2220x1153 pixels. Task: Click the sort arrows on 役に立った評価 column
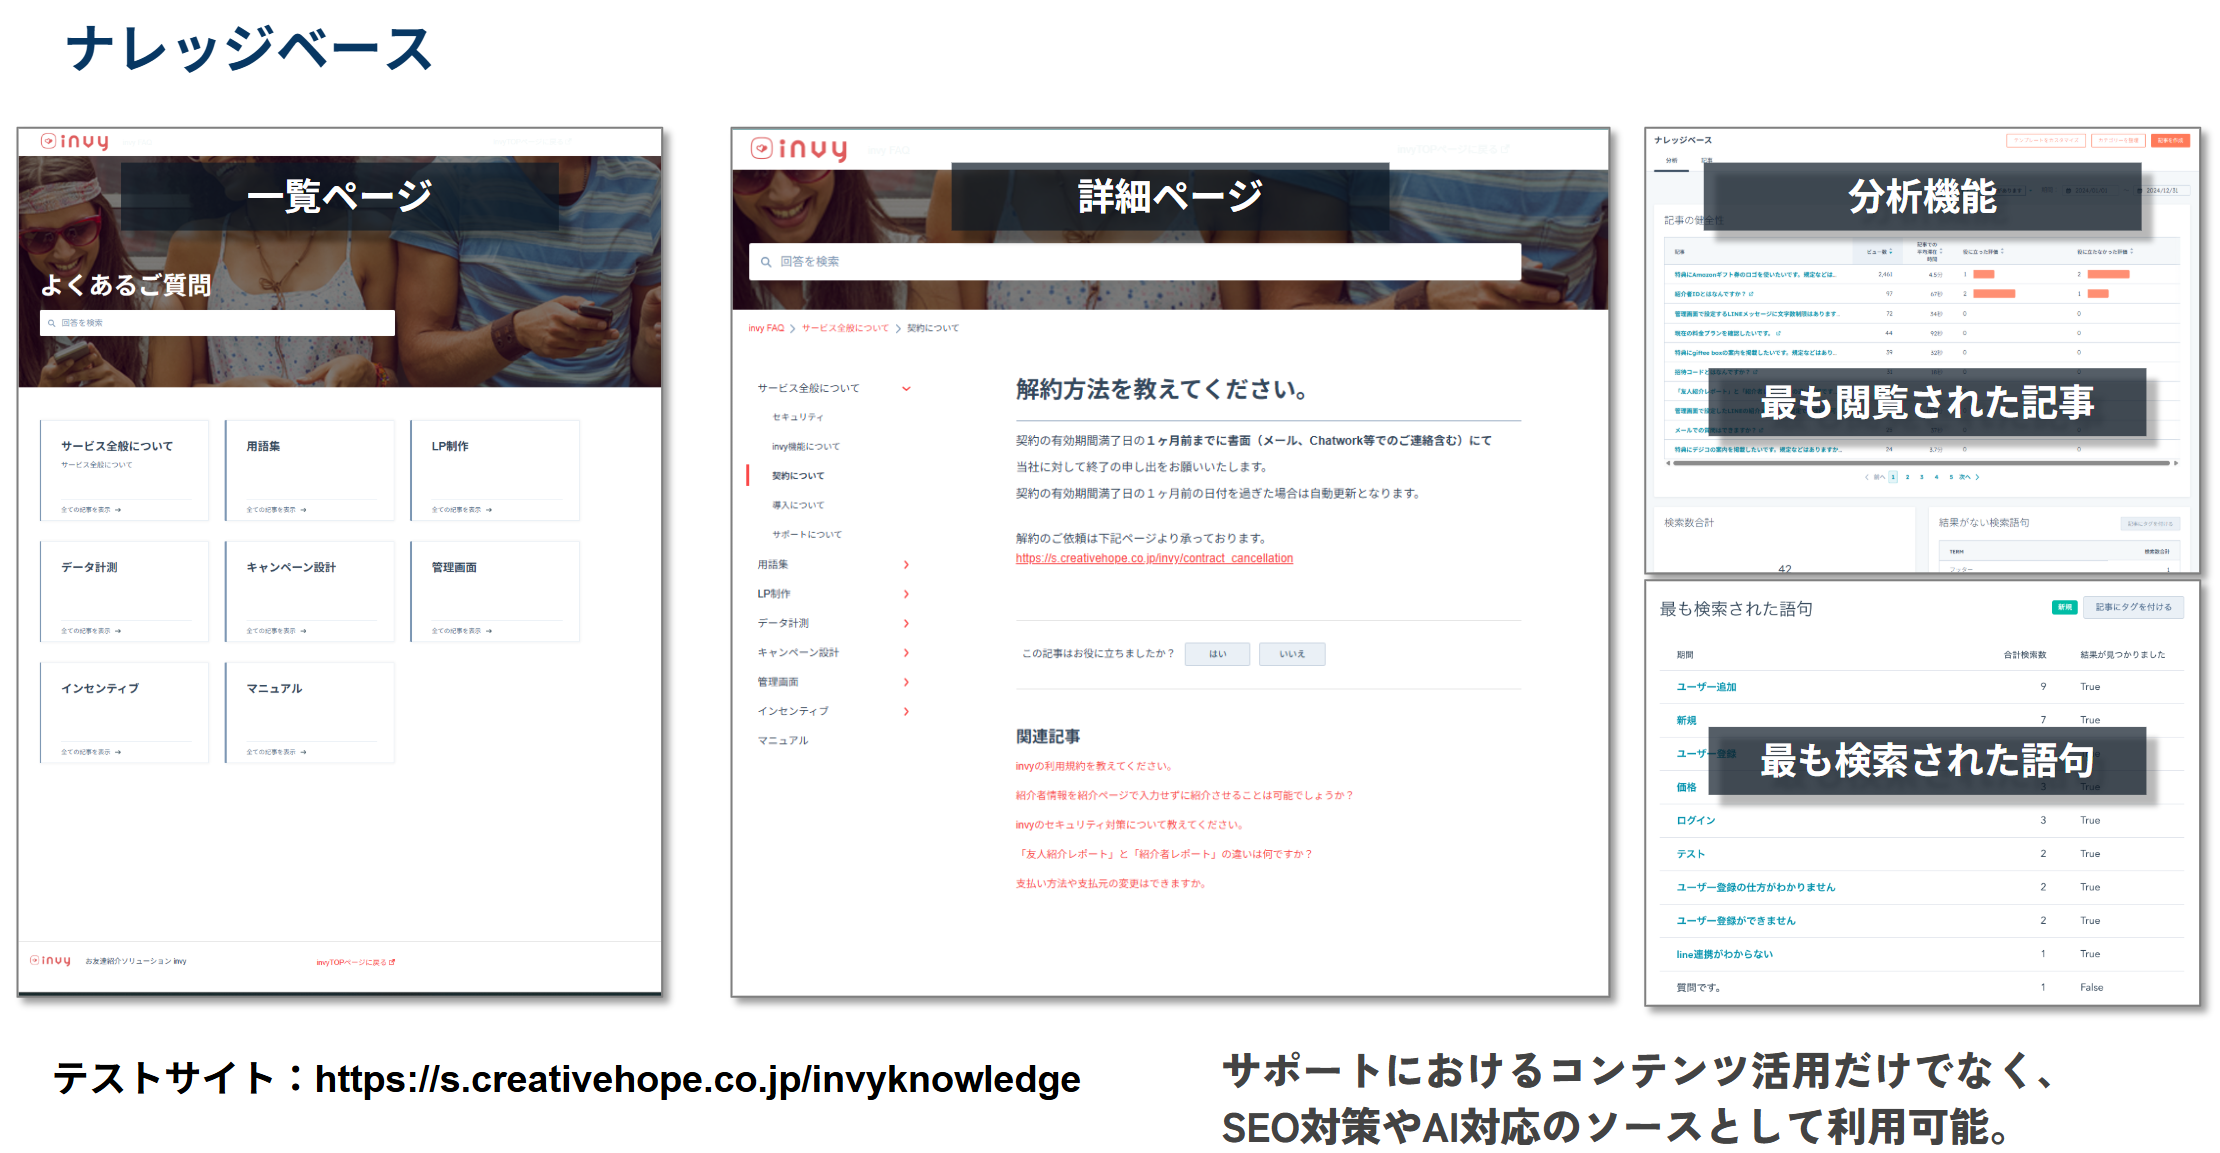2004,251
